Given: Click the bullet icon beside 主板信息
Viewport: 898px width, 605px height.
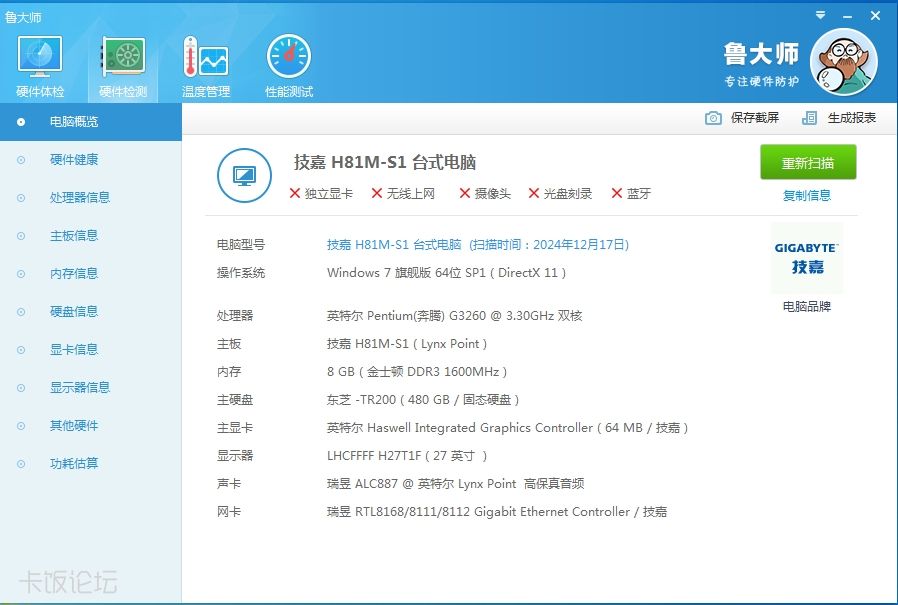Looking at the screenshot, I should tap(21, 236).
